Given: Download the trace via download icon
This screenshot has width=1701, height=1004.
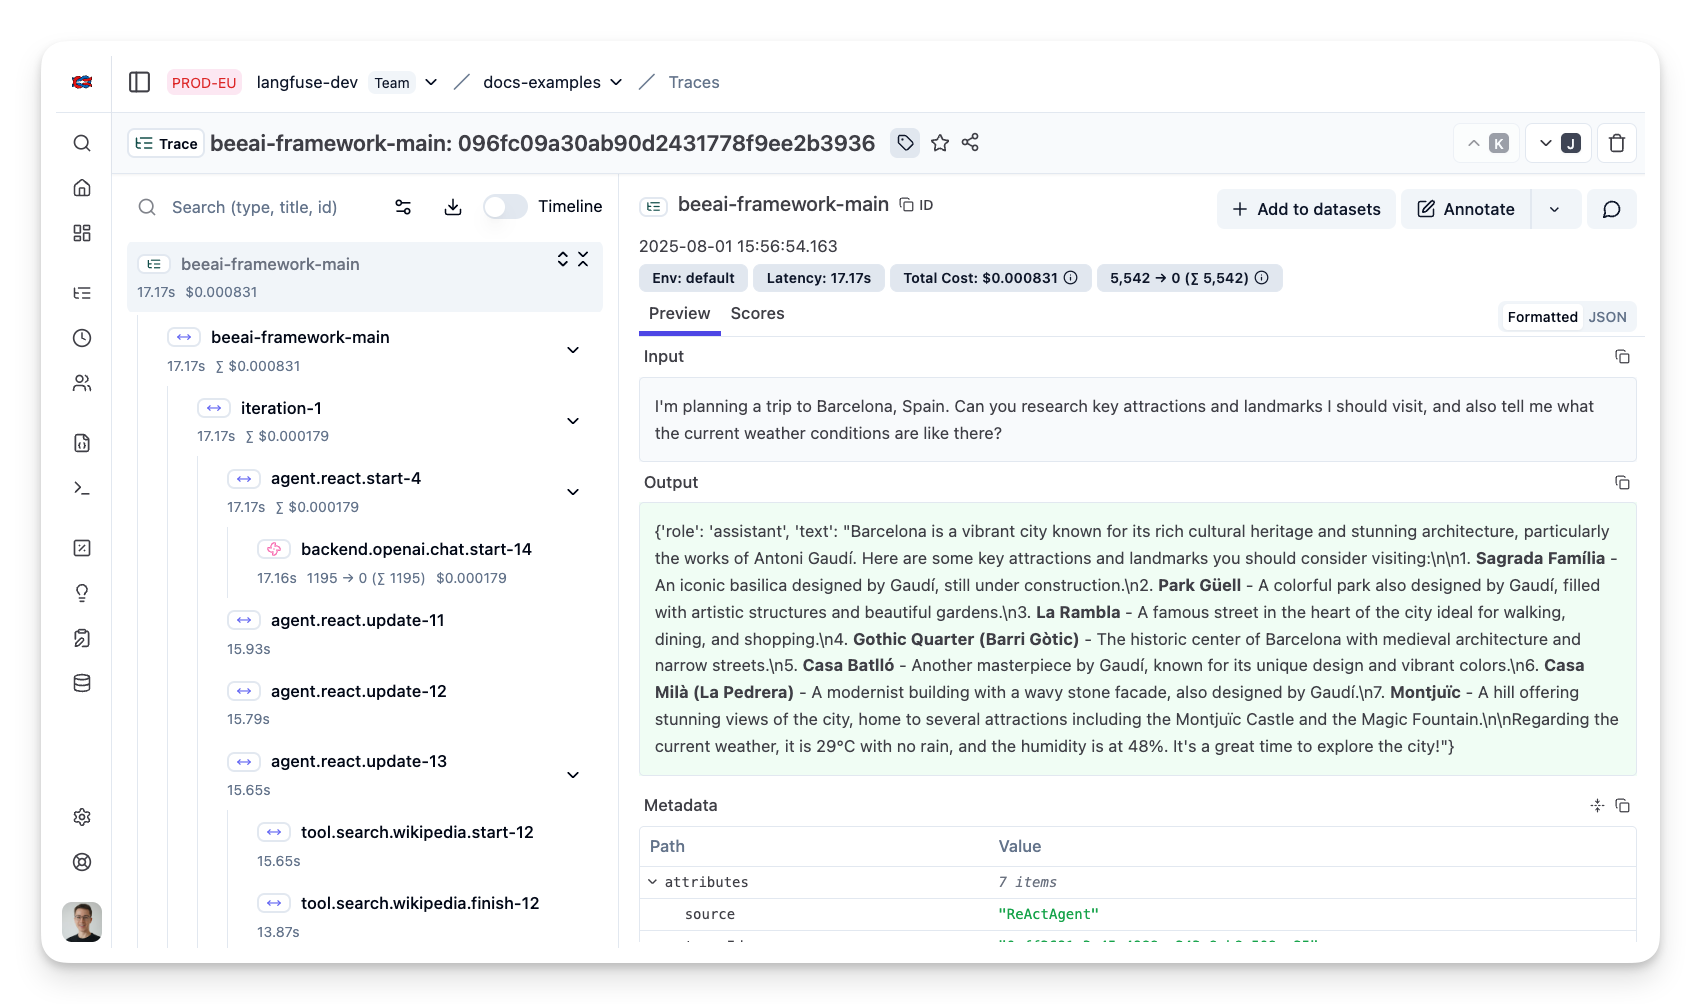Looking at the screenshot, I should click(453, 207).
